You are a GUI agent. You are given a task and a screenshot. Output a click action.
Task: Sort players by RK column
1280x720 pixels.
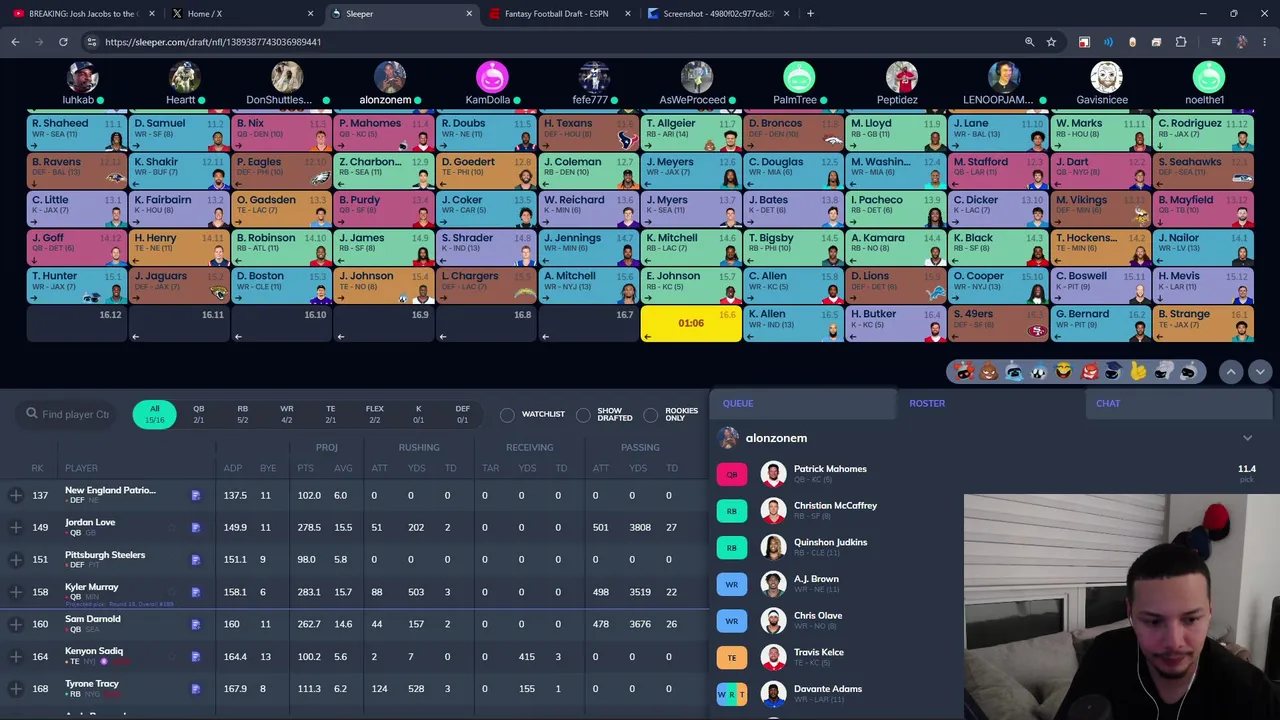37,468
